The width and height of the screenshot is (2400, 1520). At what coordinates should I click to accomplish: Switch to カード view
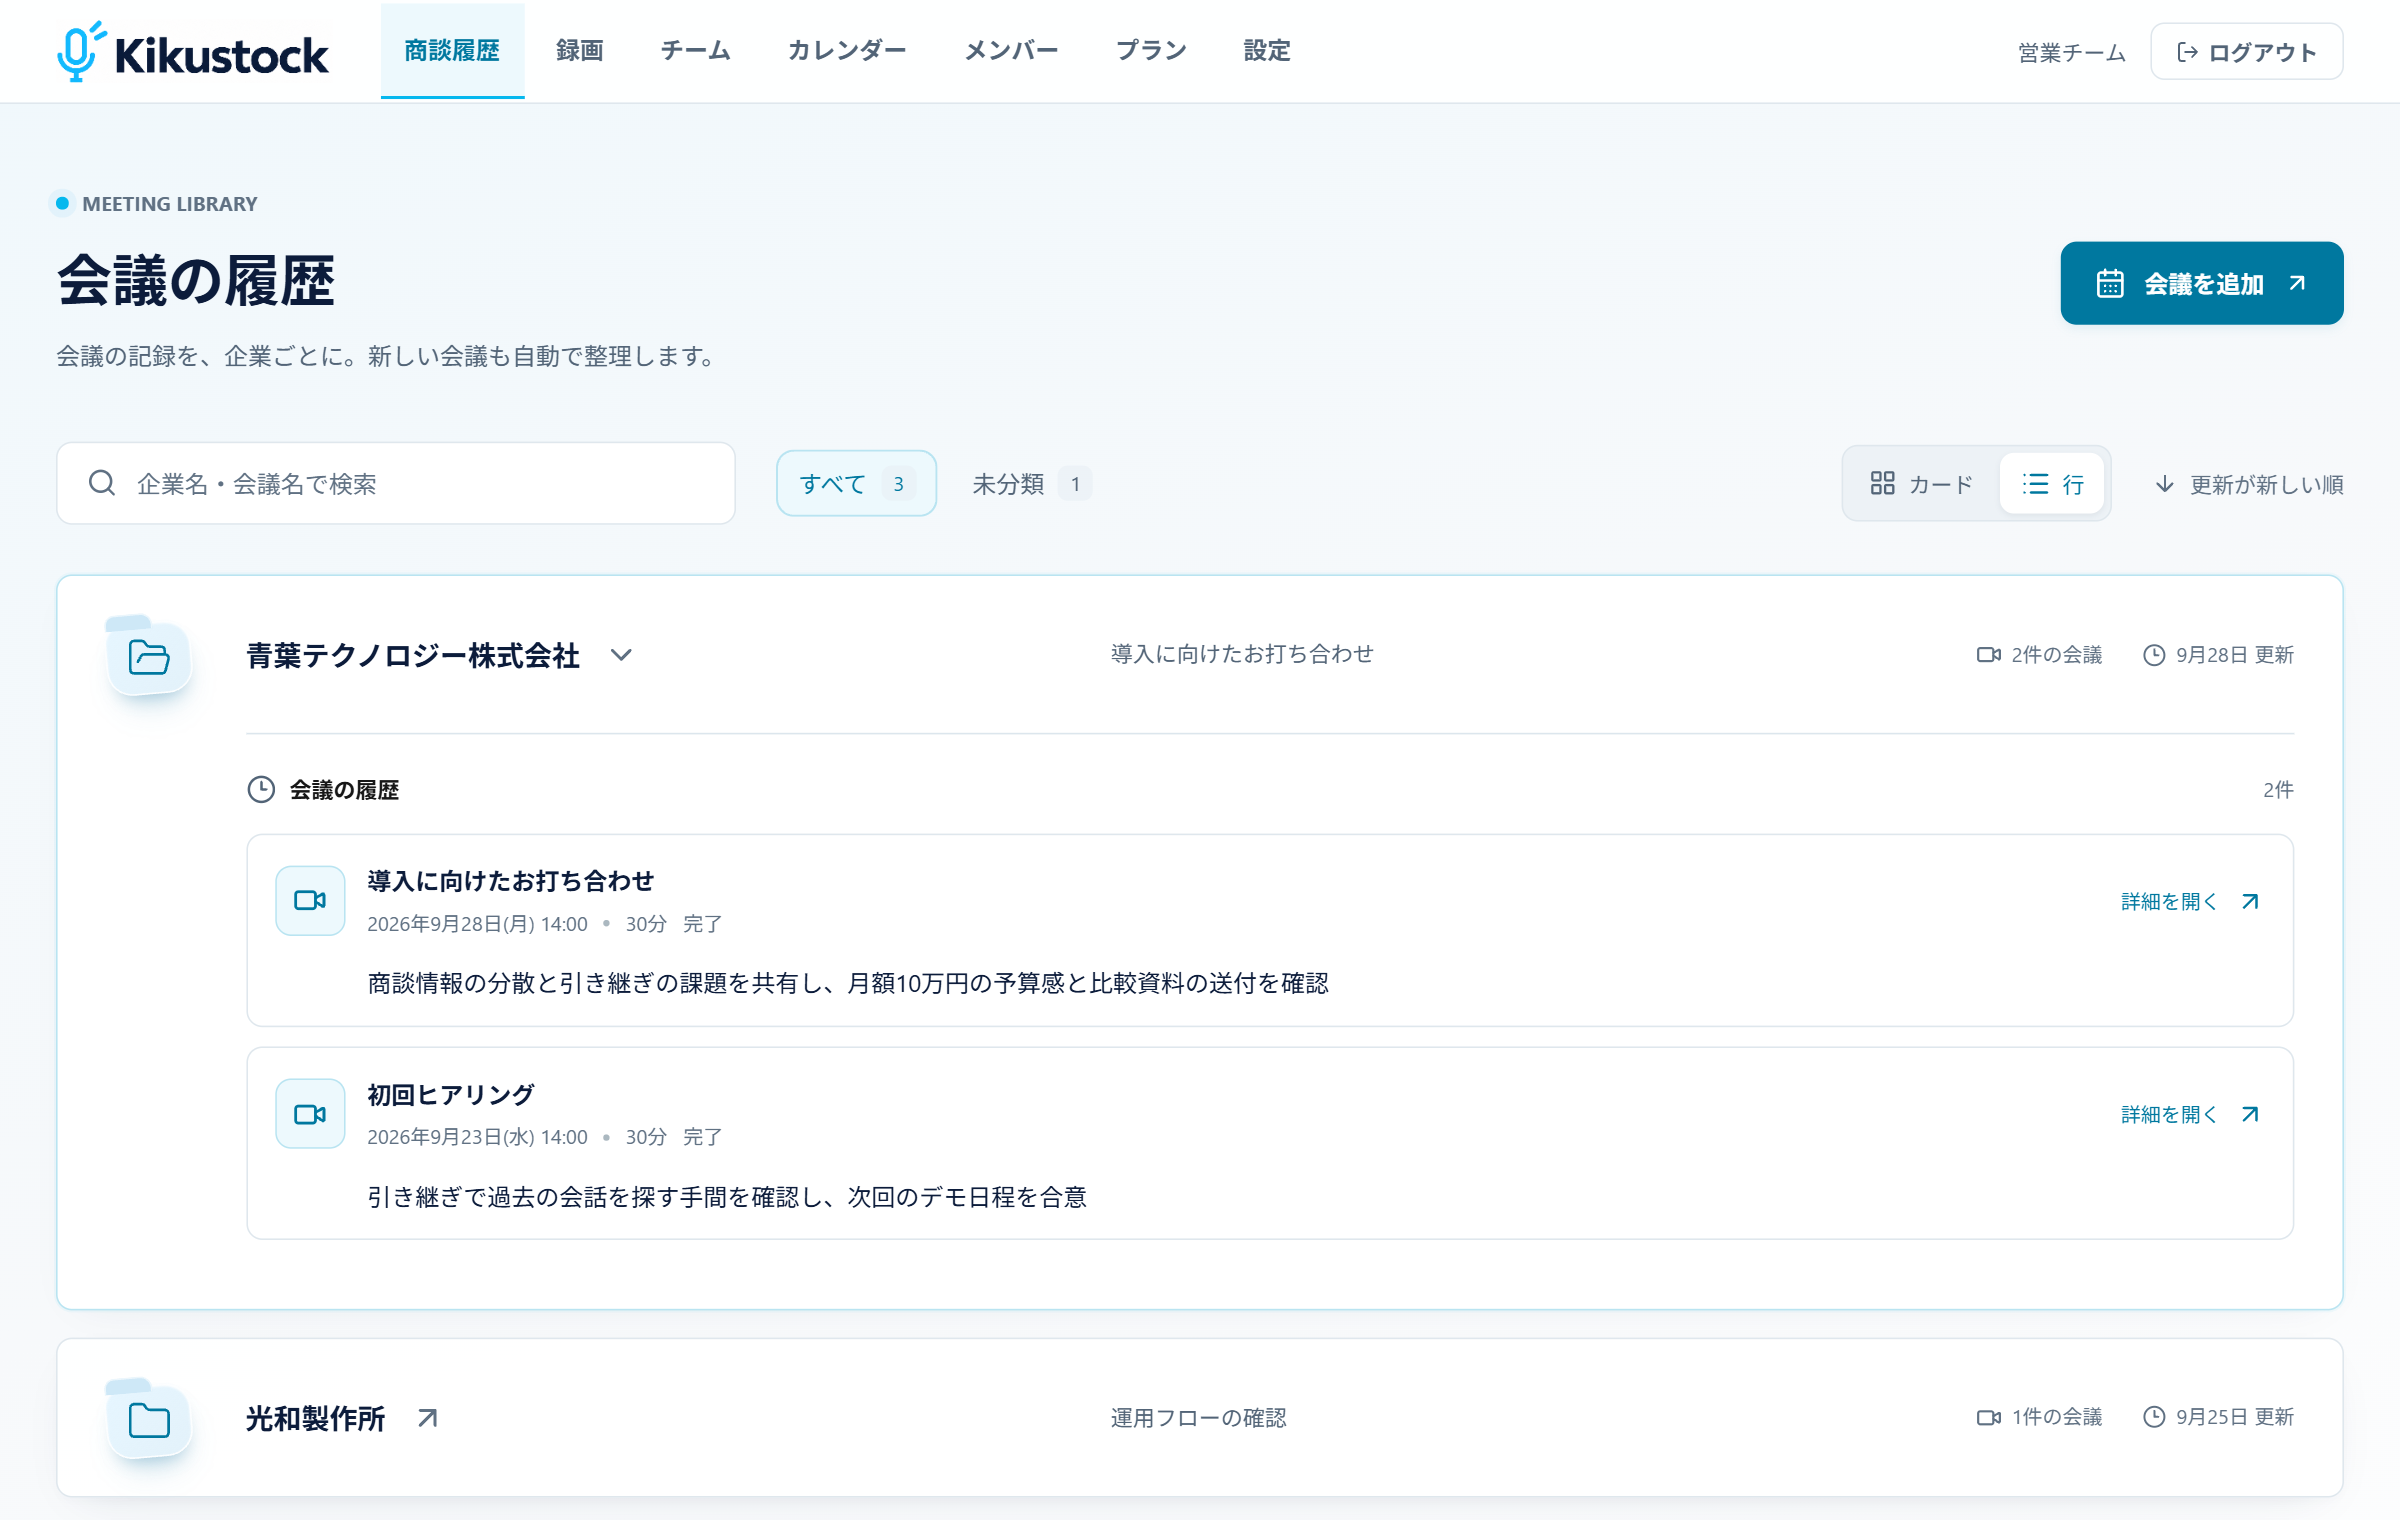[1922, 484]
